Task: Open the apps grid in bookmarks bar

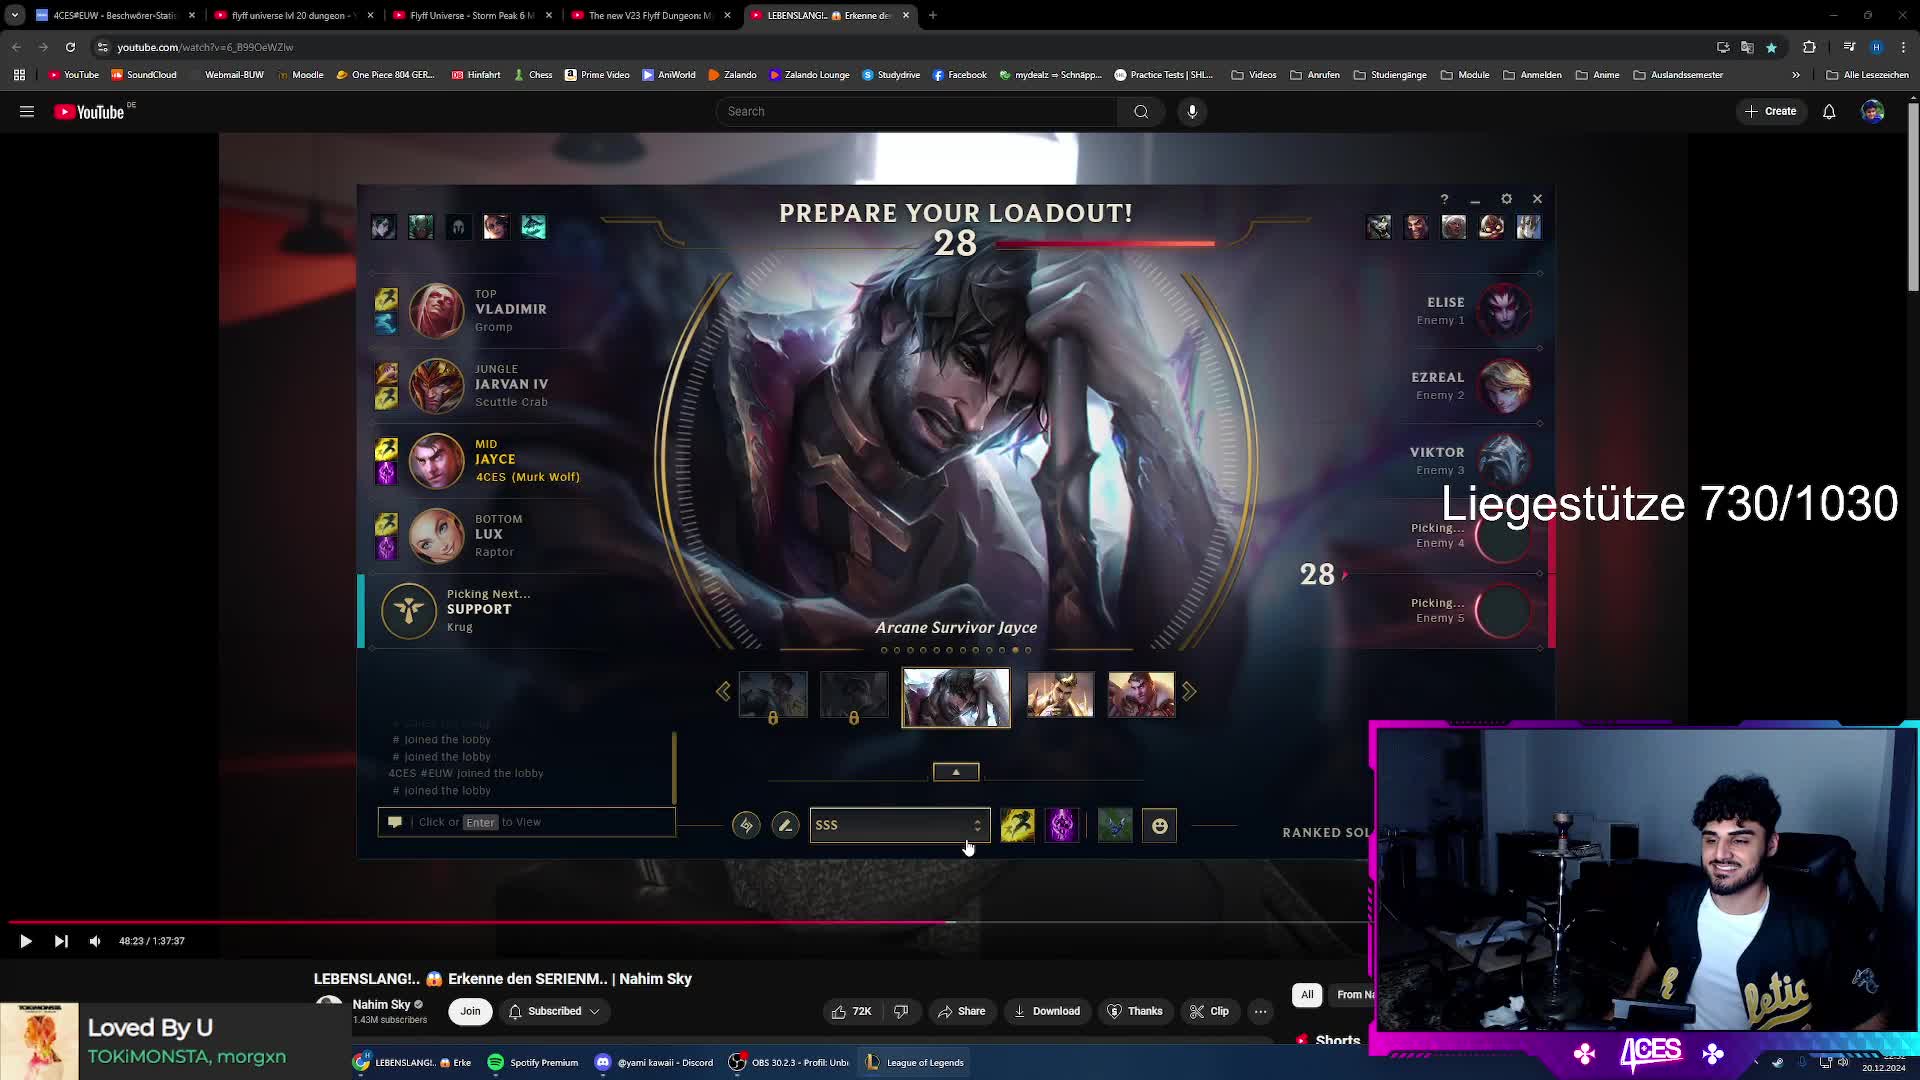Action: click(x=19, y=75)
